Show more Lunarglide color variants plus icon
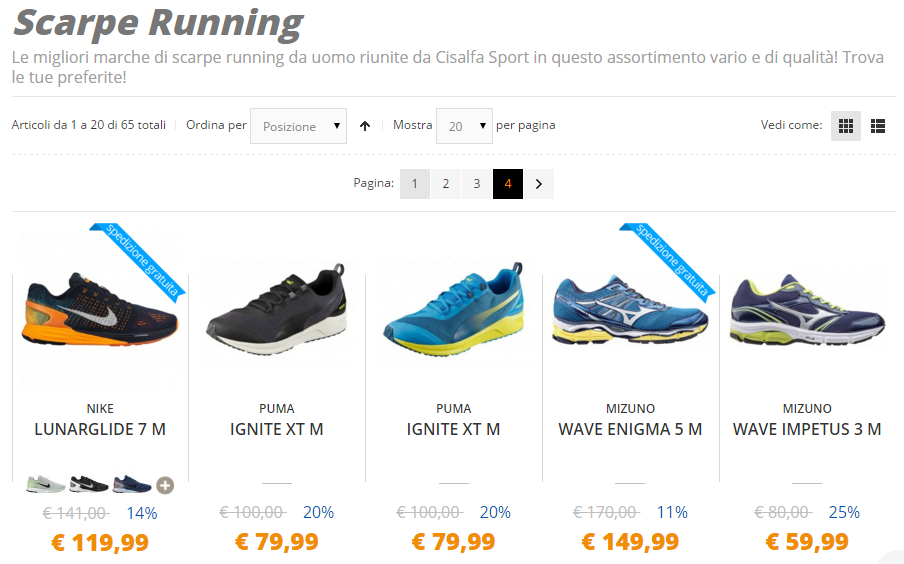 pyautogui.click(x=165, y=486)
